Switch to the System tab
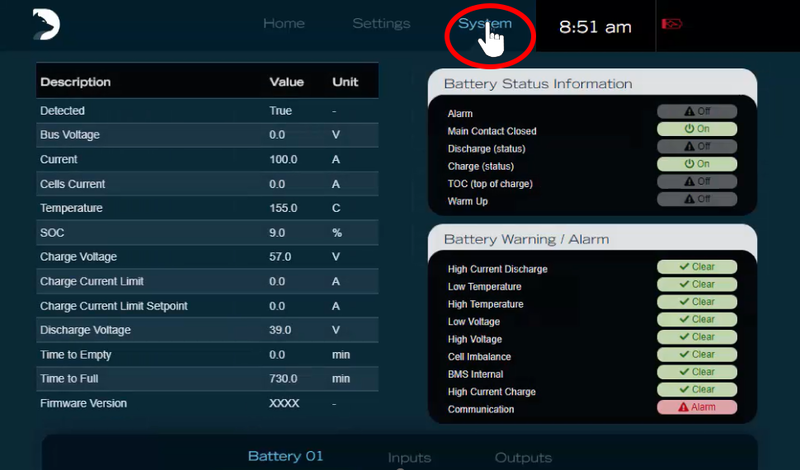Image resolution: width=800 pixels, height=470 pixels. [485, 24]
